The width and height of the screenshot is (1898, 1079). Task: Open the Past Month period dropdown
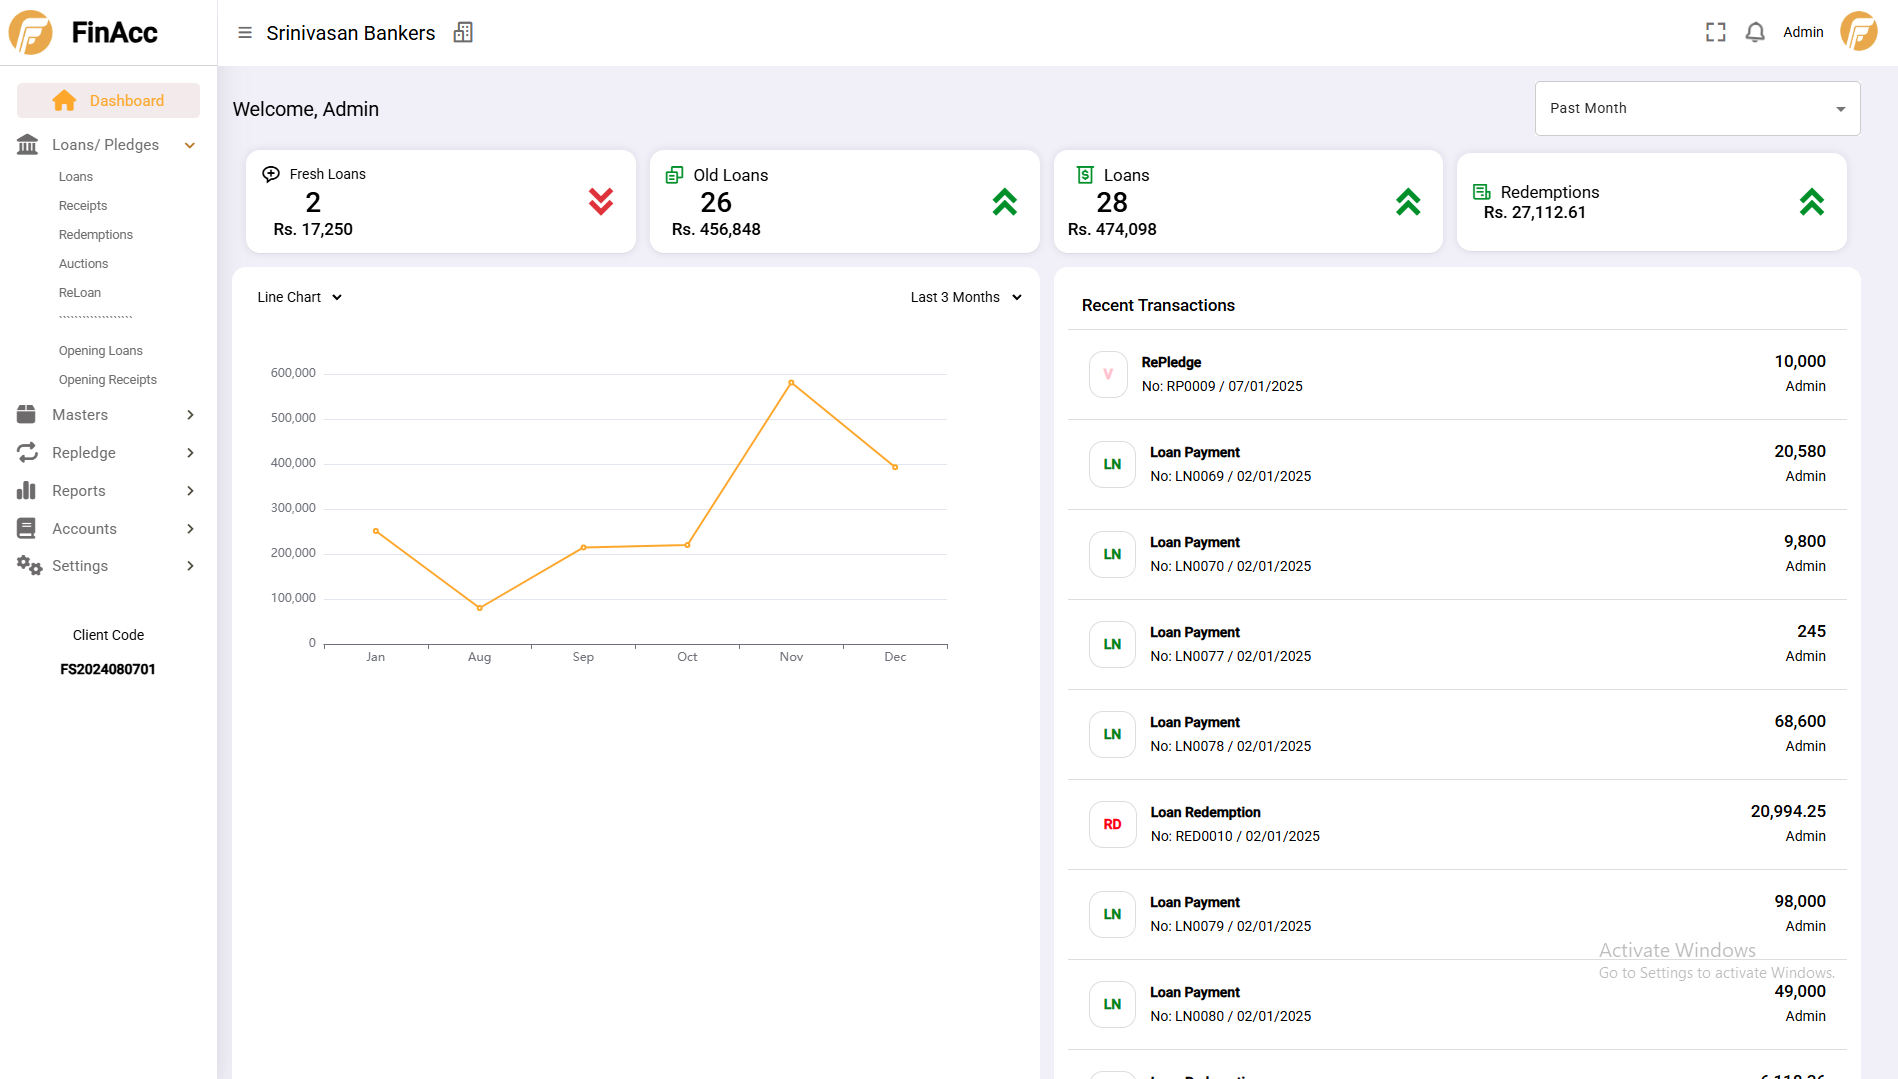point(1697,108)
